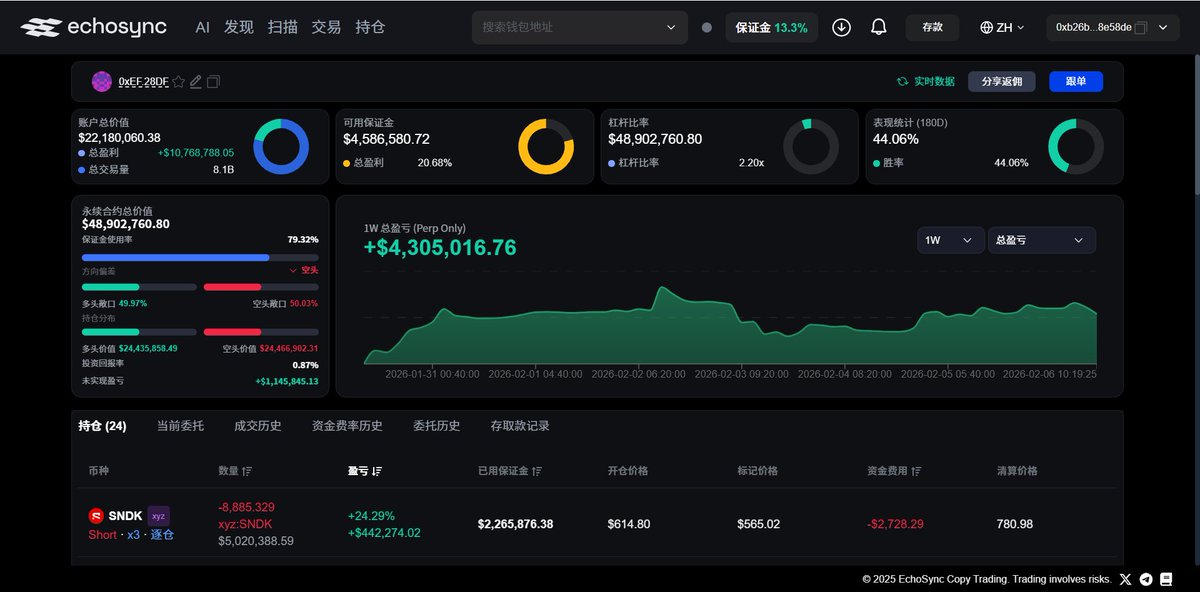Click the EchoSync logo

94,27
